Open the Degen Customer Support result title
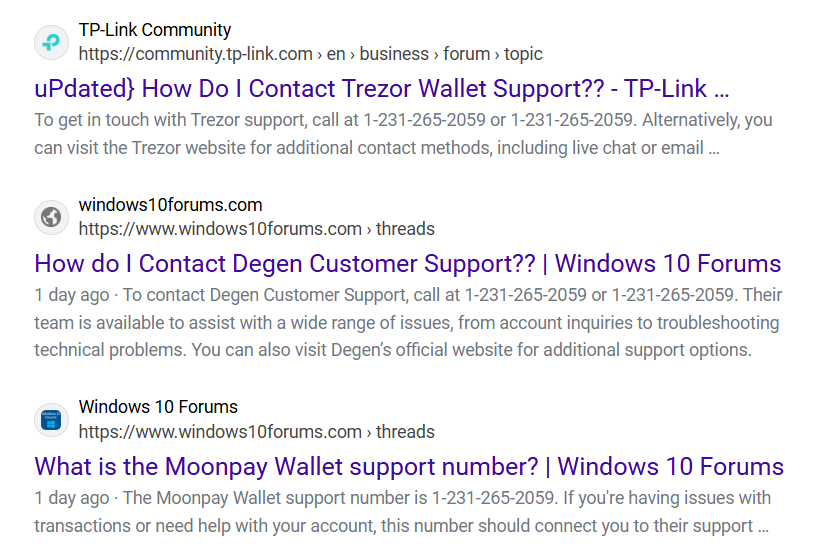 click(x=407, y=264)
